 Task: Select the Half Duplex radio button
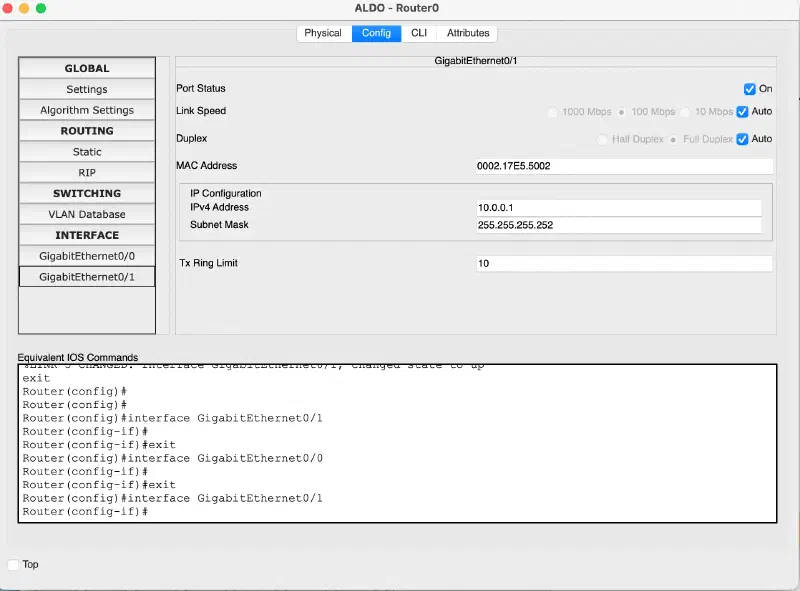(x=602, y=139)
